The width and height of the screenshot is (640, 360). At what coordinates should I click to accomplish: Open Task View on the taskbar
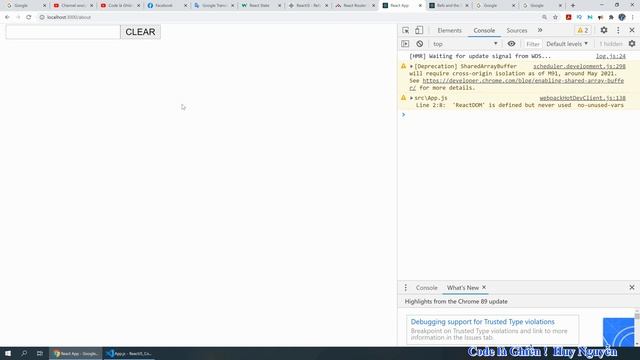click(x=40, y=353)
